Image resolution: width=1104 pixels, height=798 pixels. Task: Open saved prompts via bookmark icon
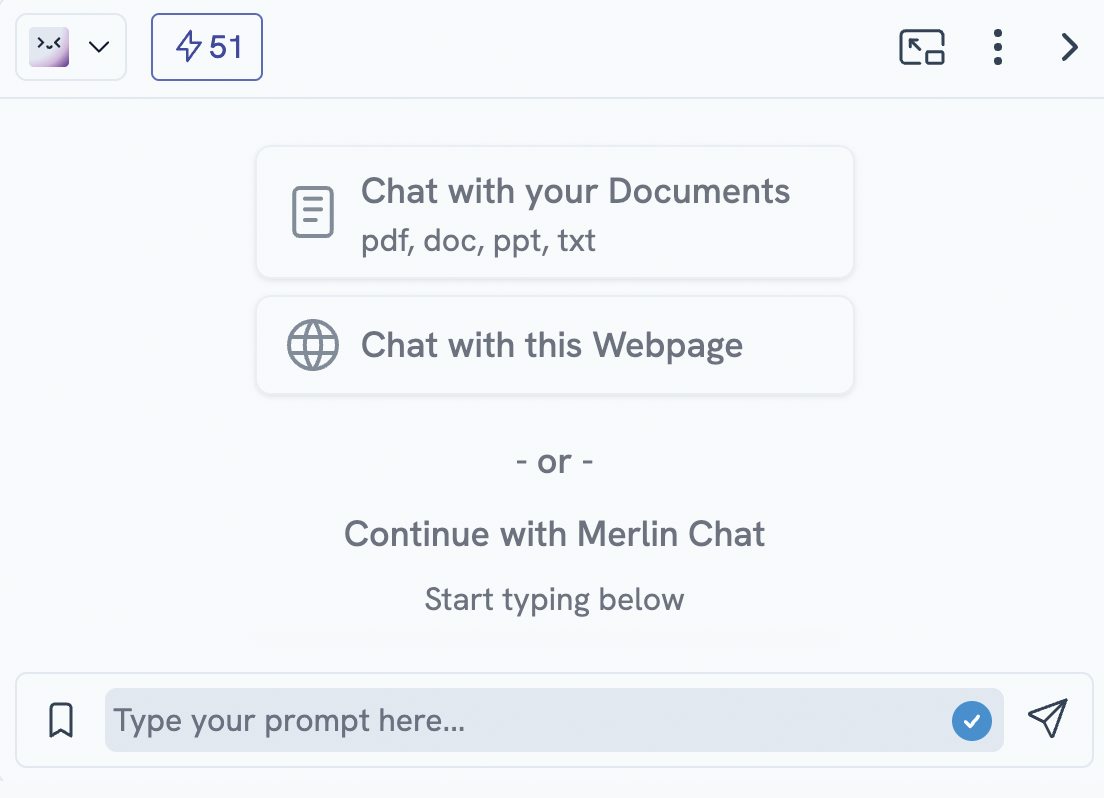(x=61, y=720)
